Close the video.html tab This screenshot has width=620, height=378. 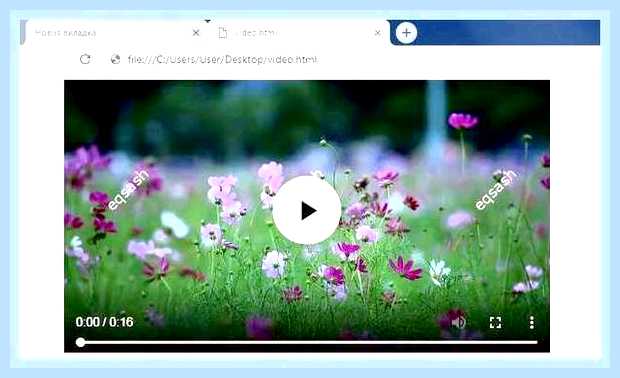coord(378,33)
